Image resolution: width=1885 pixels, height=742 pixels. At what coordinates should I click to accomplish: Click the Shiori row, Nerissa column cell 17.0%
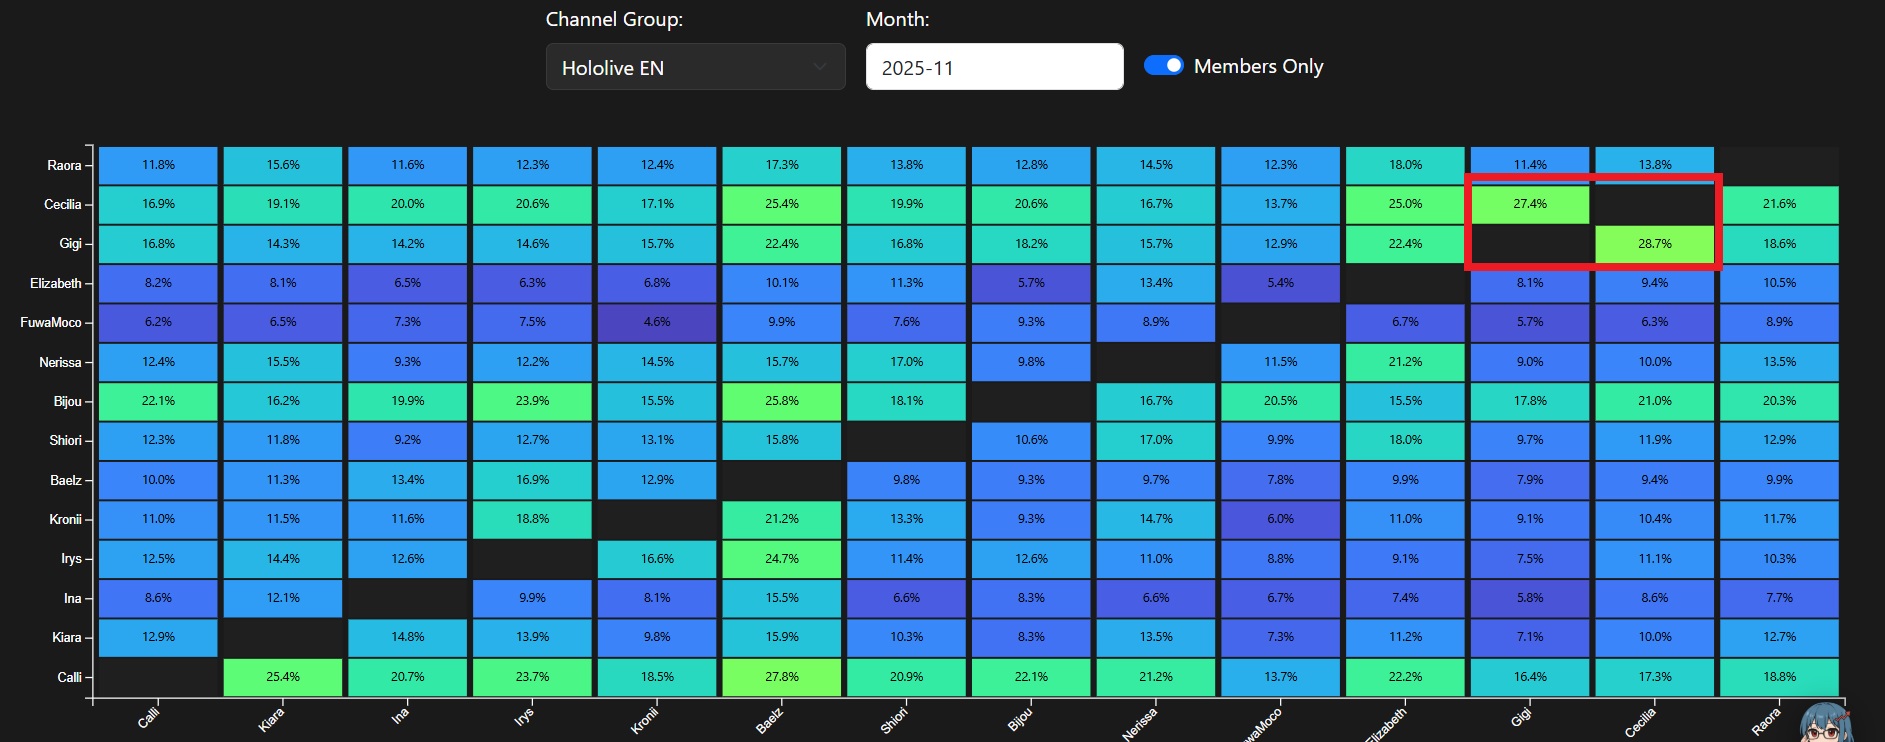[1156, 440]
